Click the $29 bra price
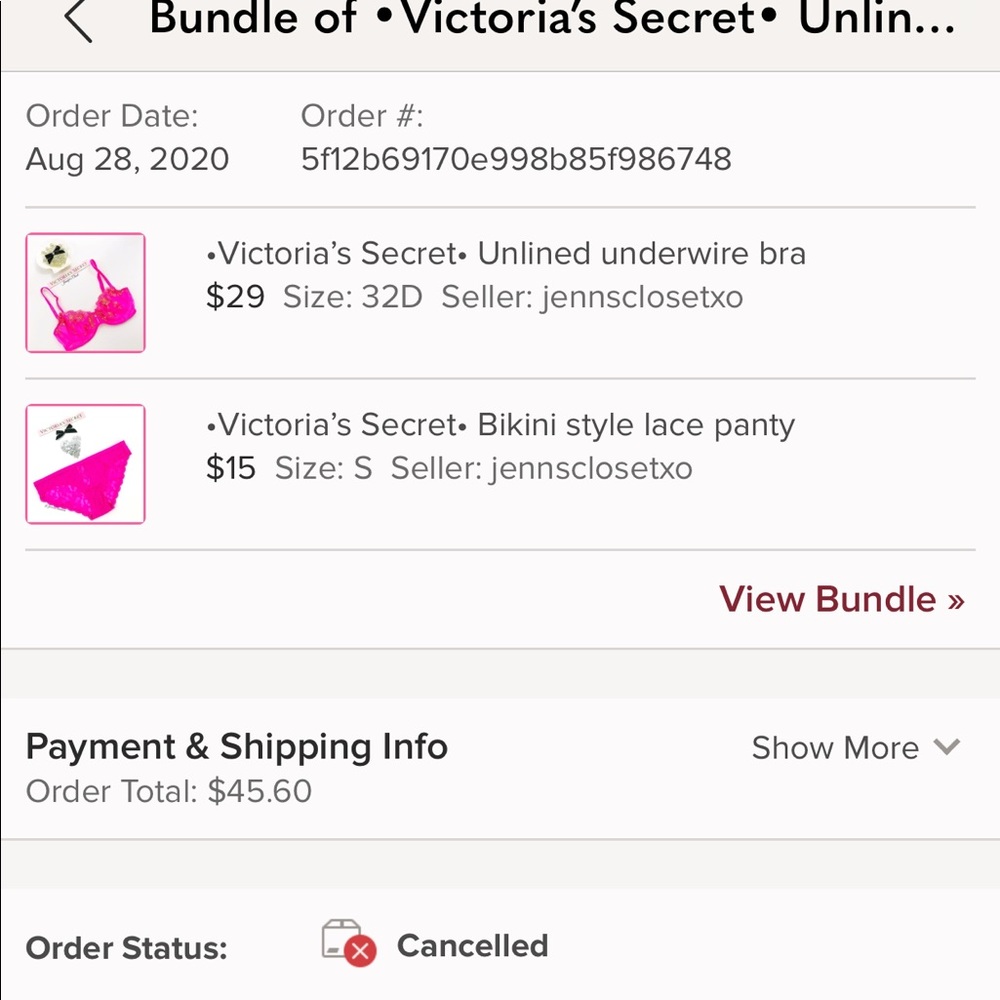Screen dimensions: 1000x1000 (x=235, y=297)
